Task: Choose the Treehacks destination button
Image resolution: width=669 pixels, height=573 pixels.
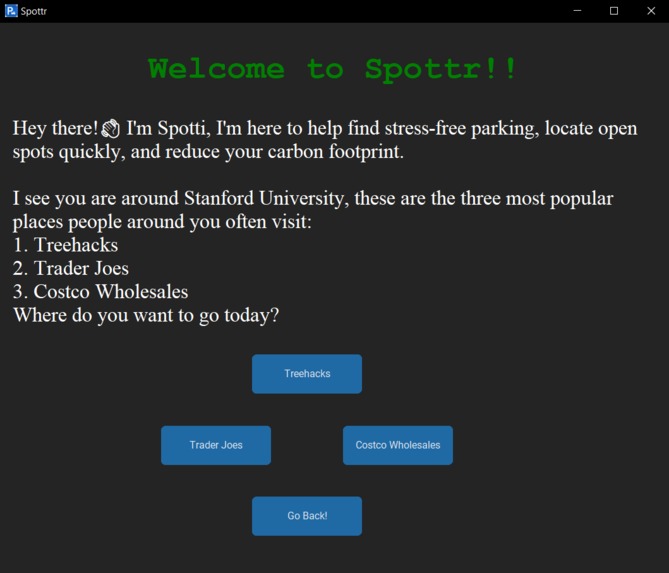Action: [307, 374]
